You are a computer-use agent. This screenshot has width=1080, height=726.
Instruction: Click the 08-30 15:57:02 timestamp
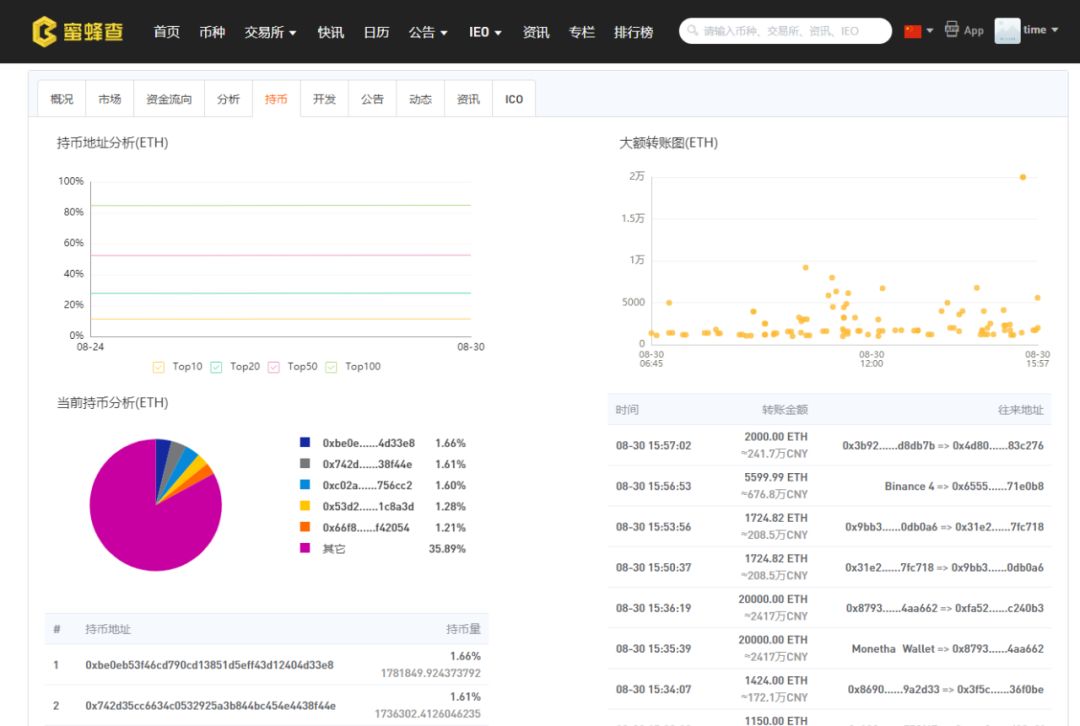tap(653, 446)
